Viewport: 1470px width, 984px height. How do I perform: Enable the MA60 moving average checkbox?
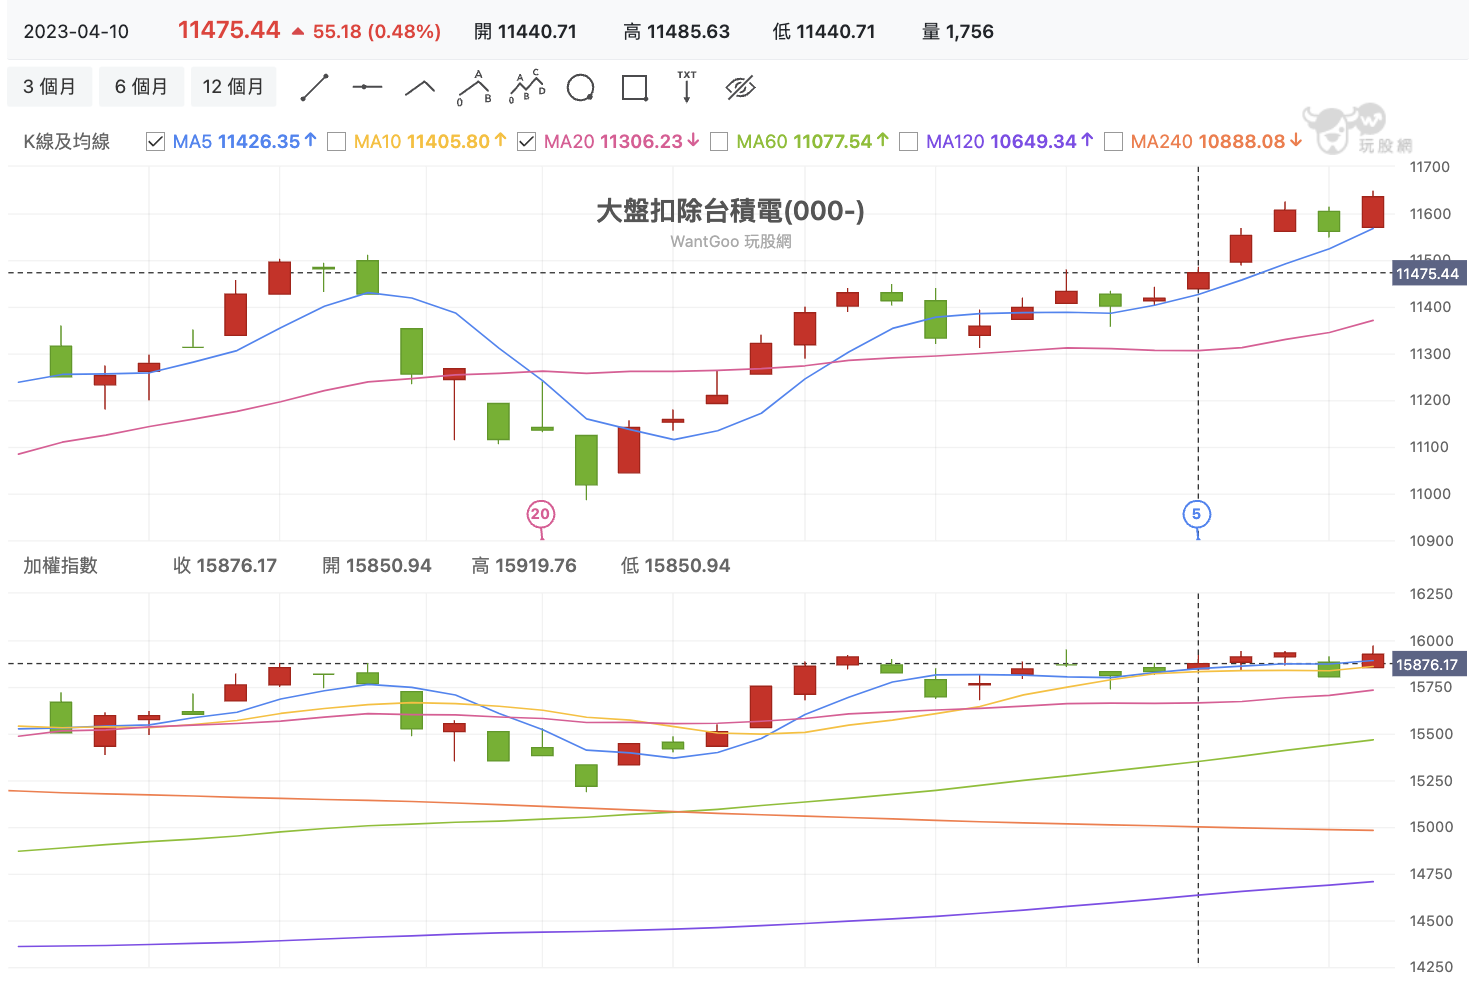718,142
